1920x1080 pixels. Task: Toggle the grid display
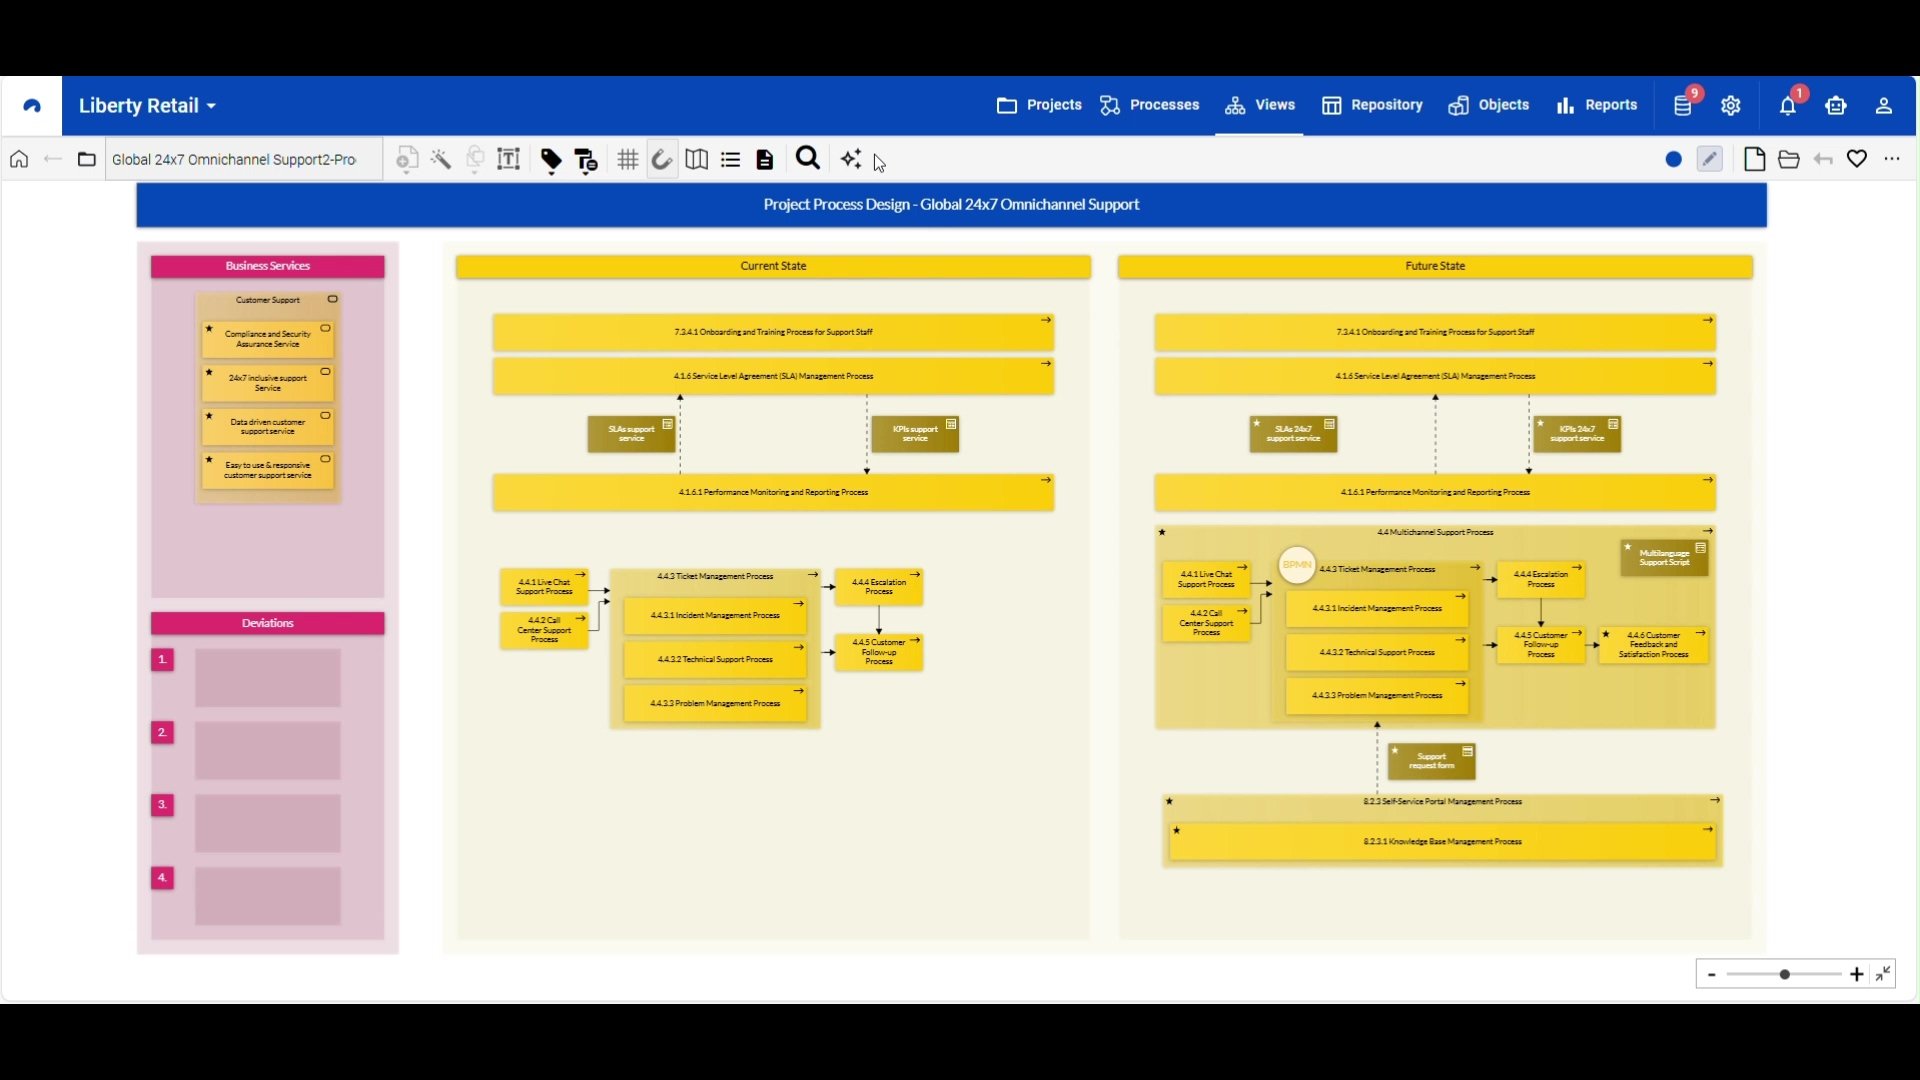point(628,160)
